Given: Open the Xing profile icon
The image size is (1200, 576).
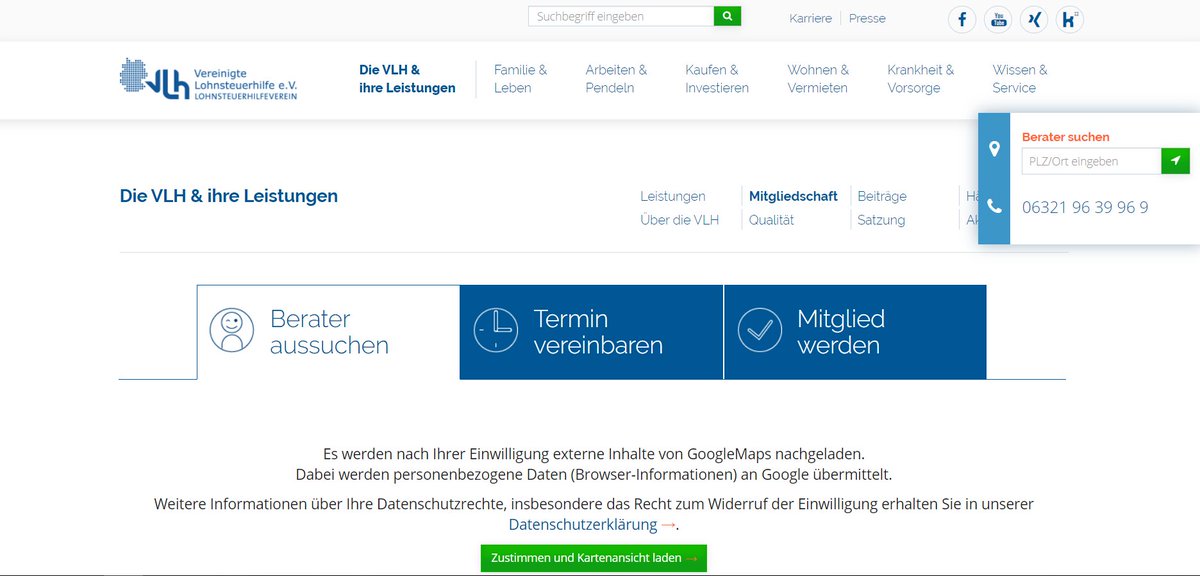Looking at the screenshot, I should [1034, 19].
